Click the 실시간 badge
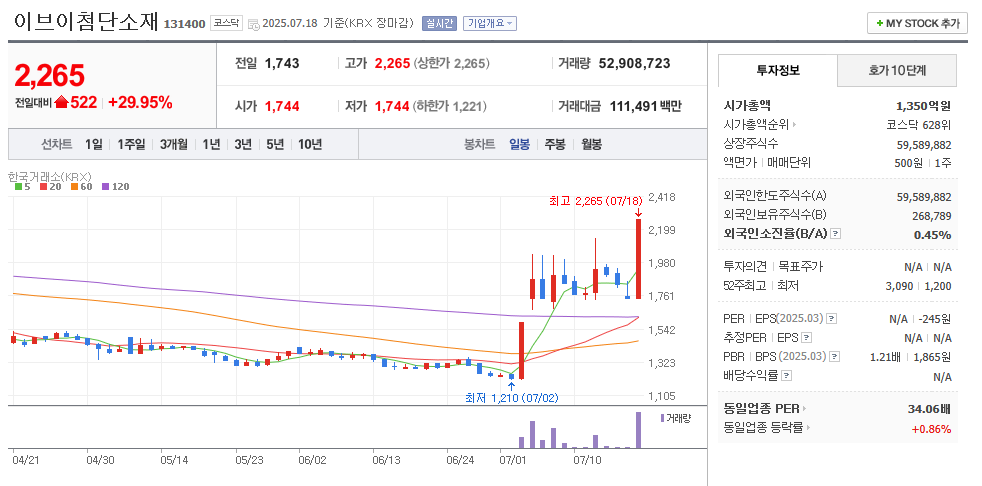This screenshot has width=982, height=486. (440, 23)
